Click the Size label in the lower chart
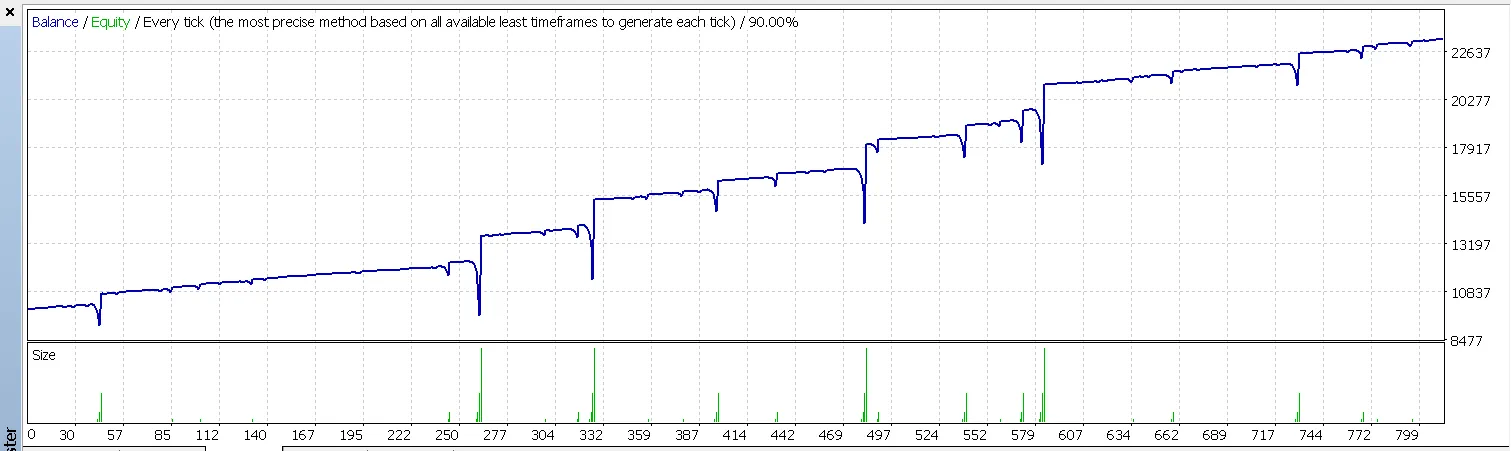This screenshot has height=451, width=1511. 44,355
